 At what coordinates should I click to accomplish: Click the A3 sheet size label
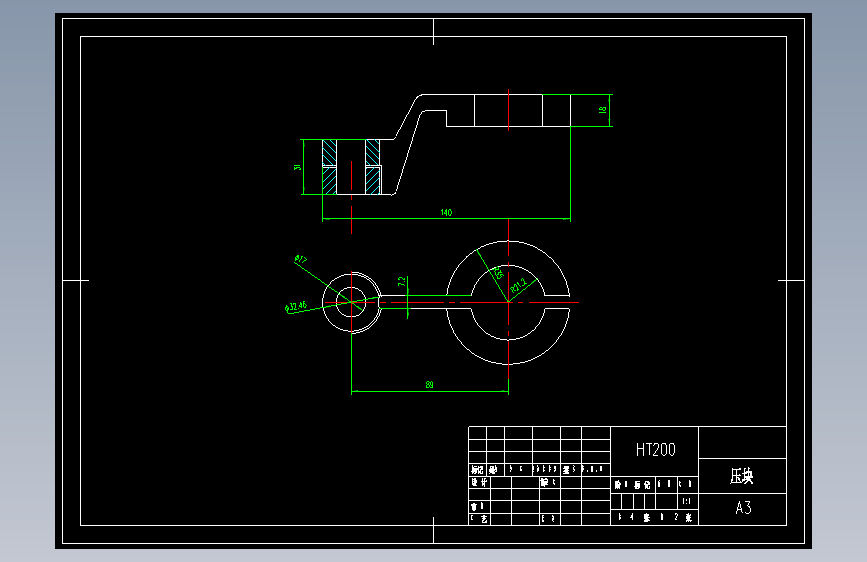[743, 508]
